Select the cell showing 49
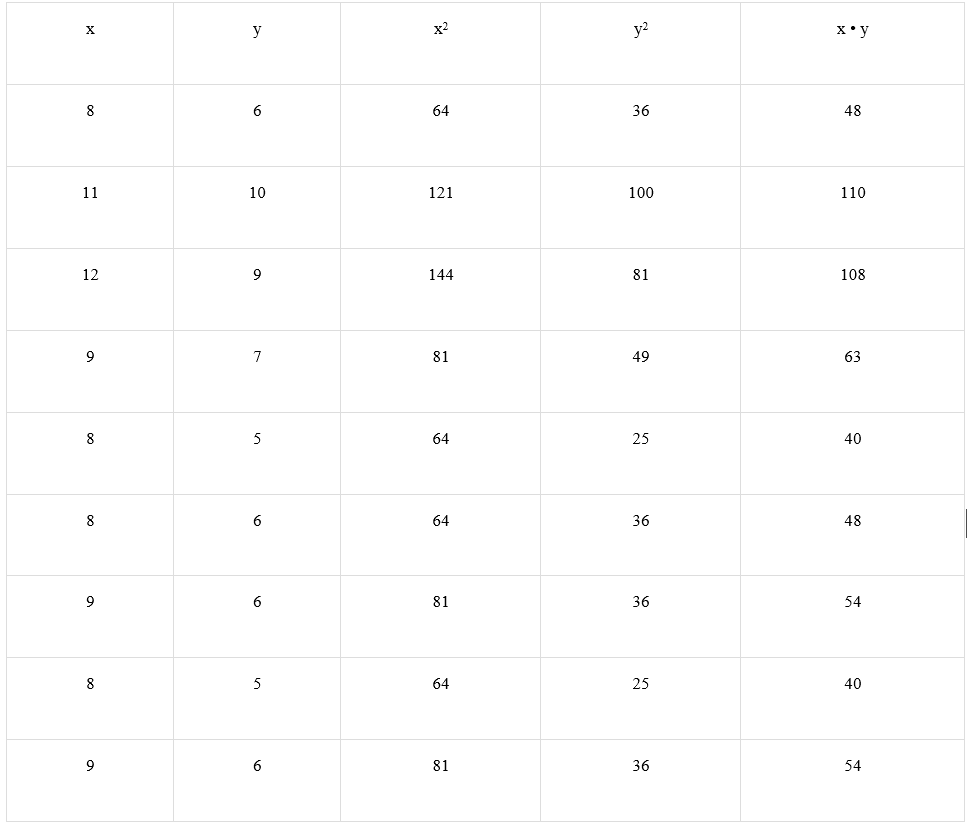Viewport: 968px width, 822px height. pos(640,372)
